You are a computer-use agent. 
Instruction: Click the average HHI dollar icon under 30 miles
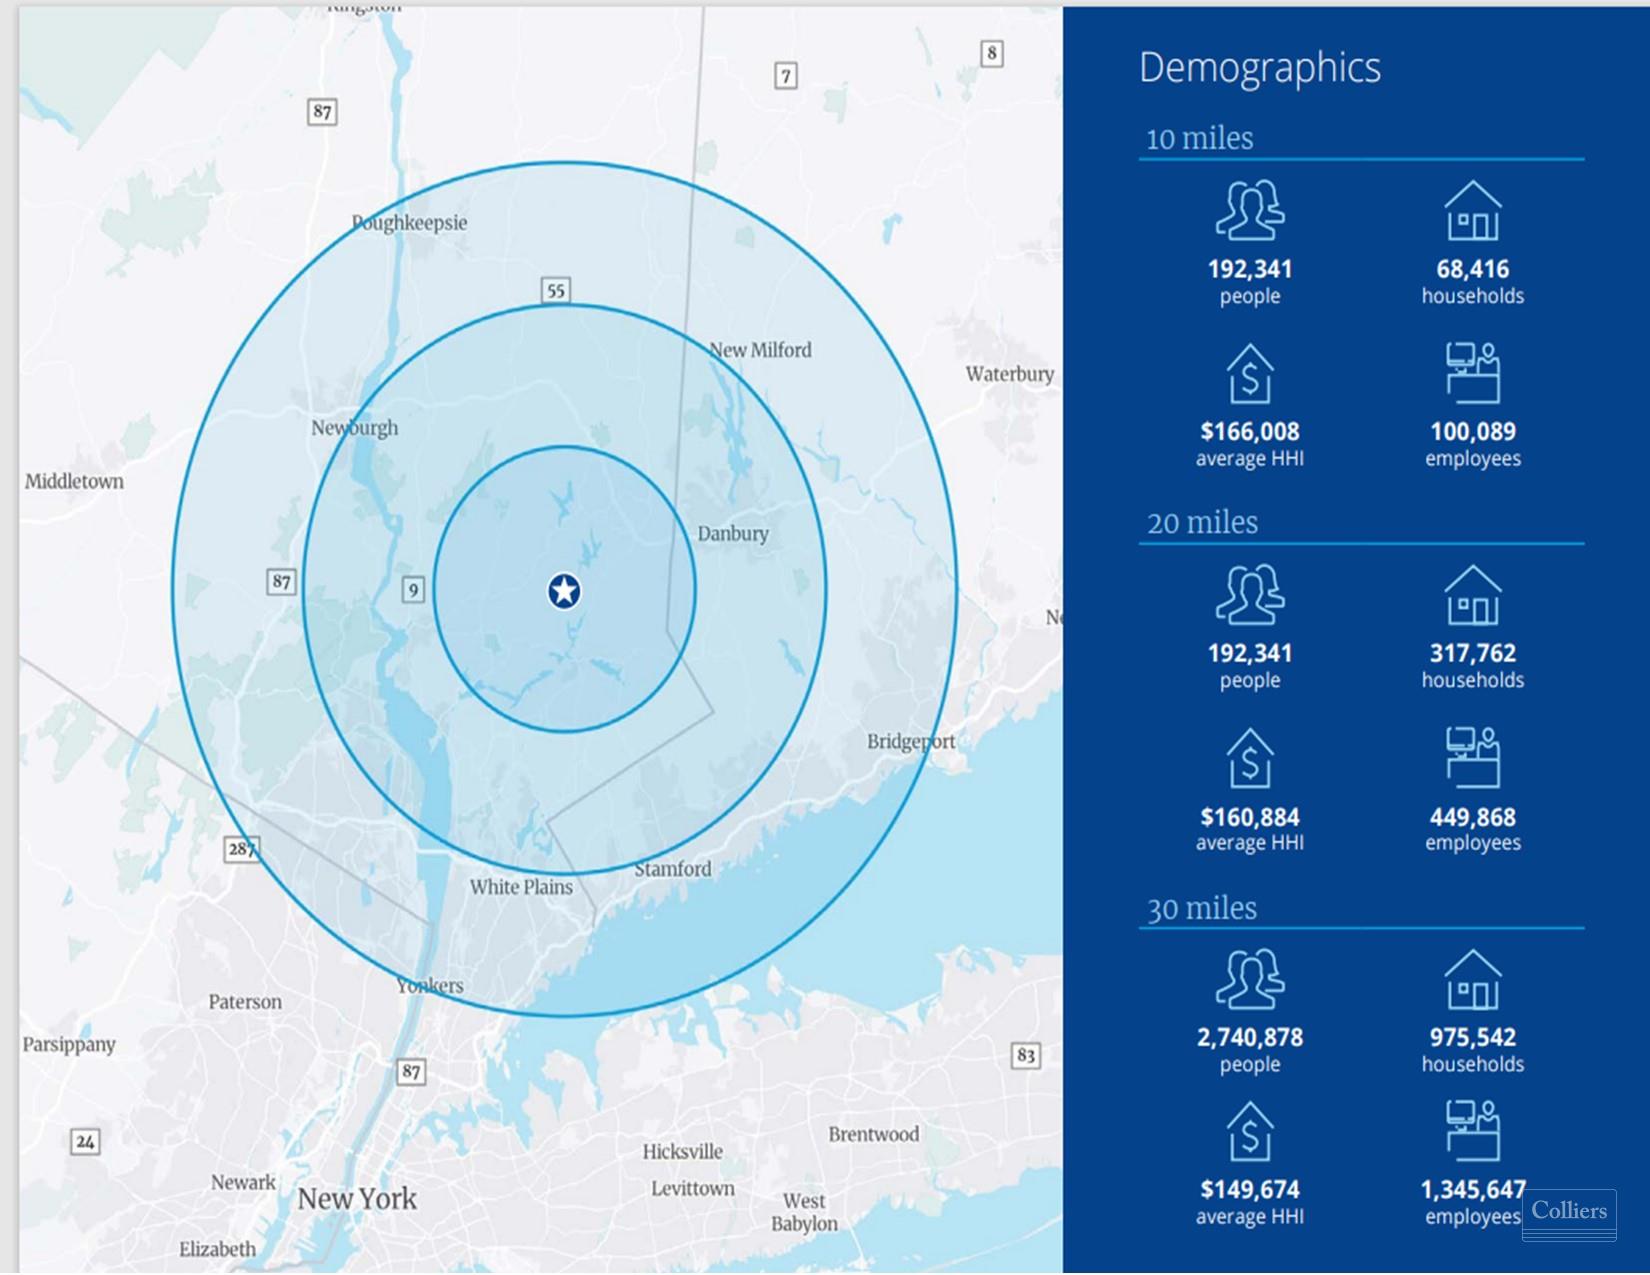[1249, 1131]
